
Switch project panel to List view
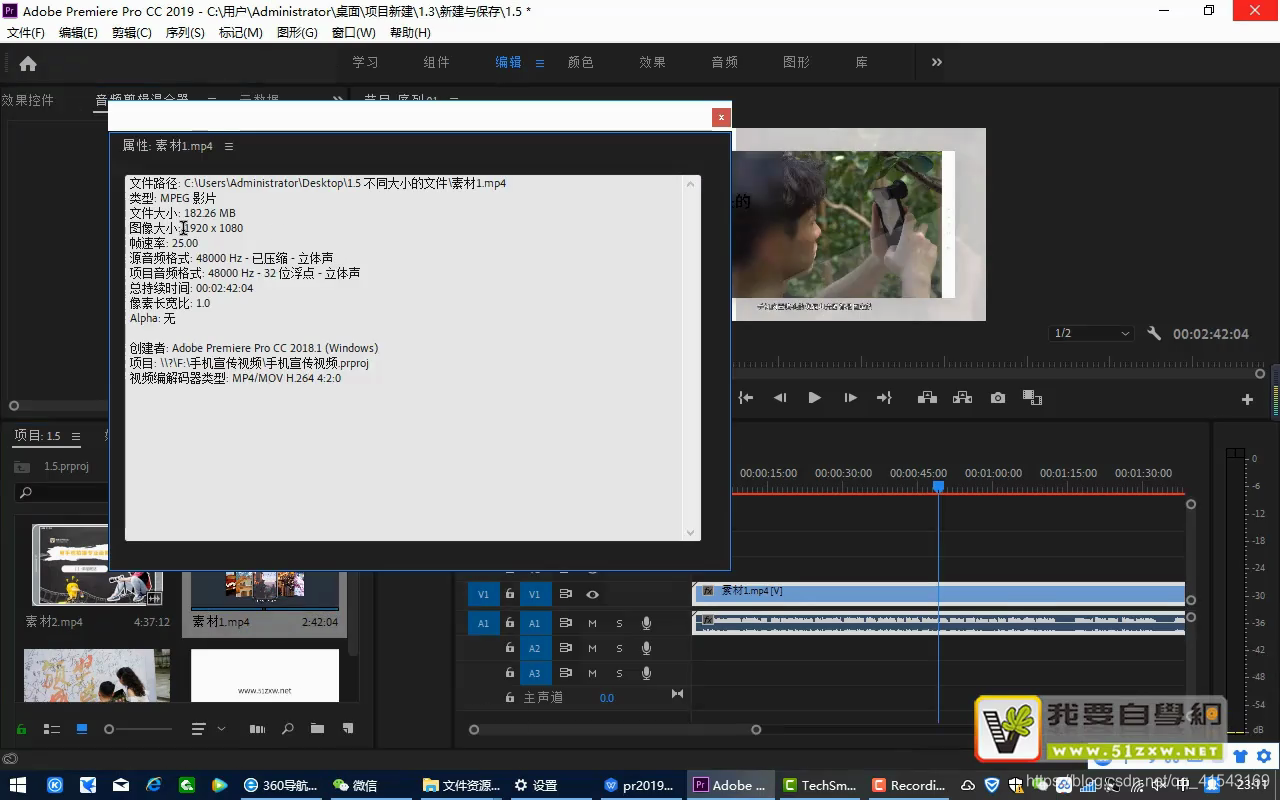[52, 729]
